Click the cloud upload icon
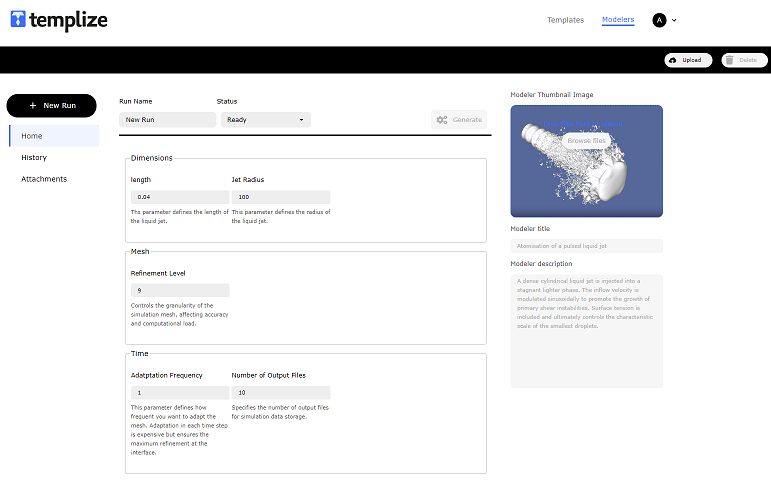The image size is (771, 481). pyautogui.click(x=673, y=60)
